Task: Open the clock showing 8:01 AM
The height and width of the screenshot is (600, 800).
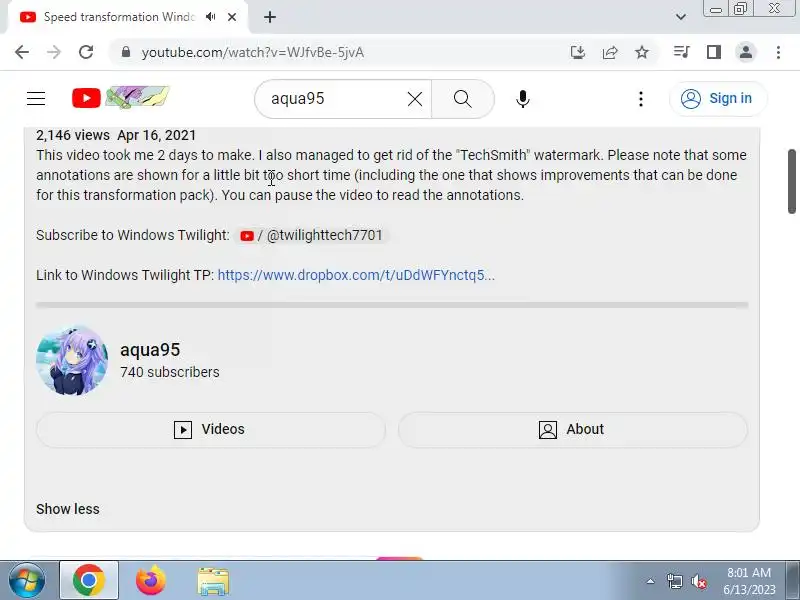Action: [749, 581]
